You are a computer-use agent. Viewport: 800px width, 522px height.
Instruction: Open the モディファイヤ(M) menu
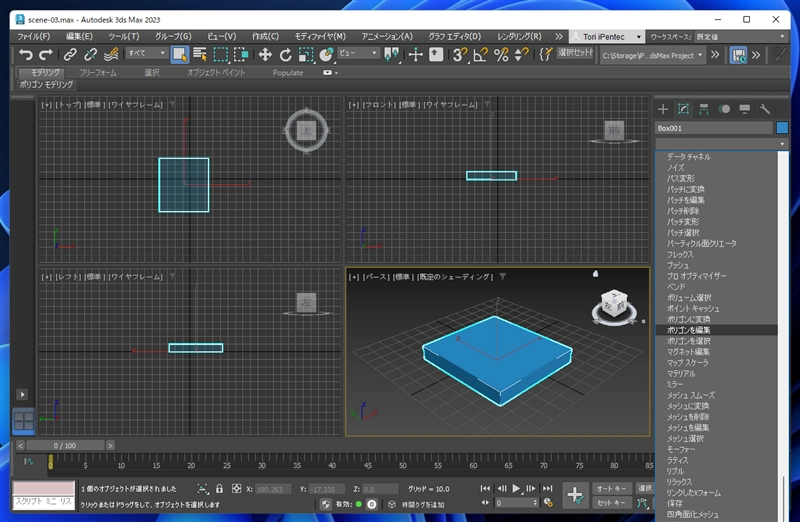coord(320,36)
